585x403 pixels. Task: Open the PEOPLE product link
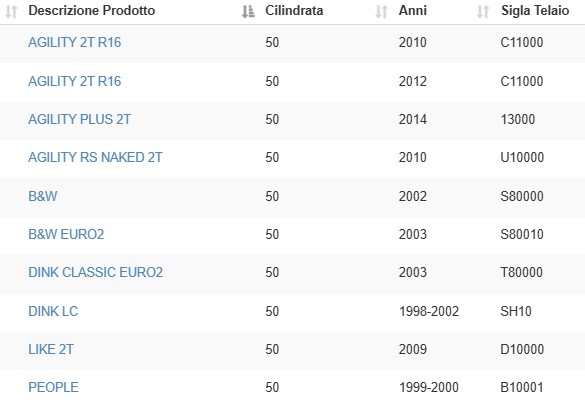click(53, 387)
